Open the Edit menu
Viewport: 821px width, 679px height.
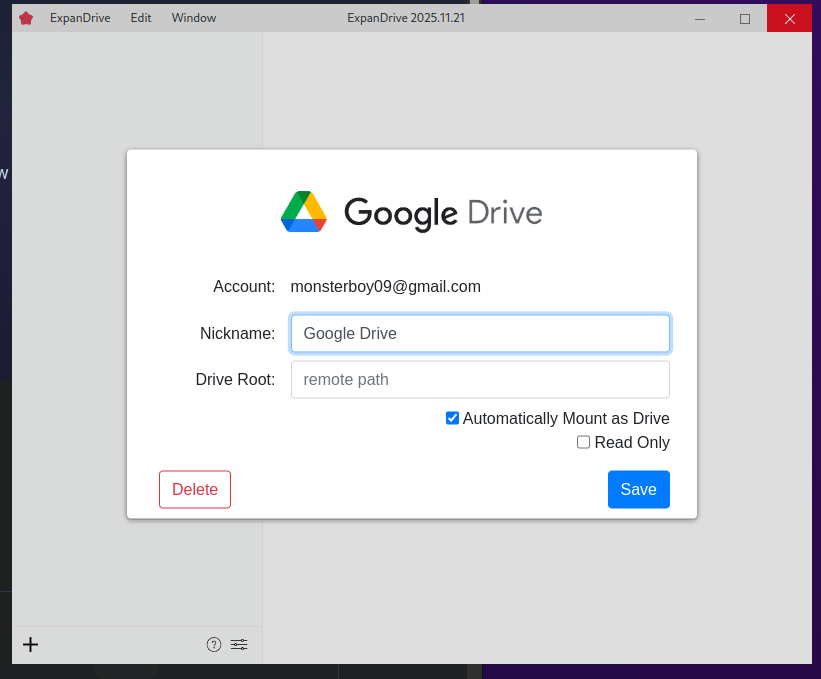[x=141, y=18]
